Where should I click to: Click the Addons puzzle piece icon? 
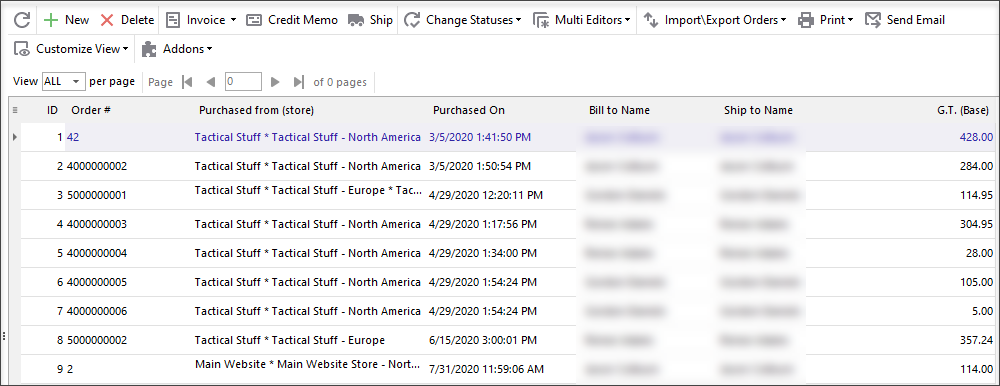(149, 49)
